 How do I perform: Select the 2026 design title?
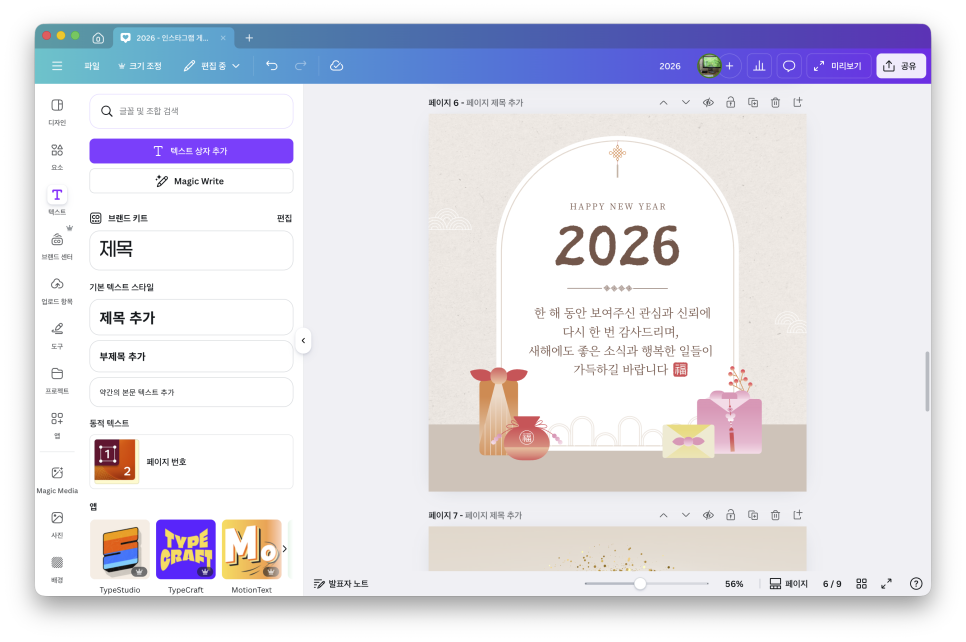[670, 66]
